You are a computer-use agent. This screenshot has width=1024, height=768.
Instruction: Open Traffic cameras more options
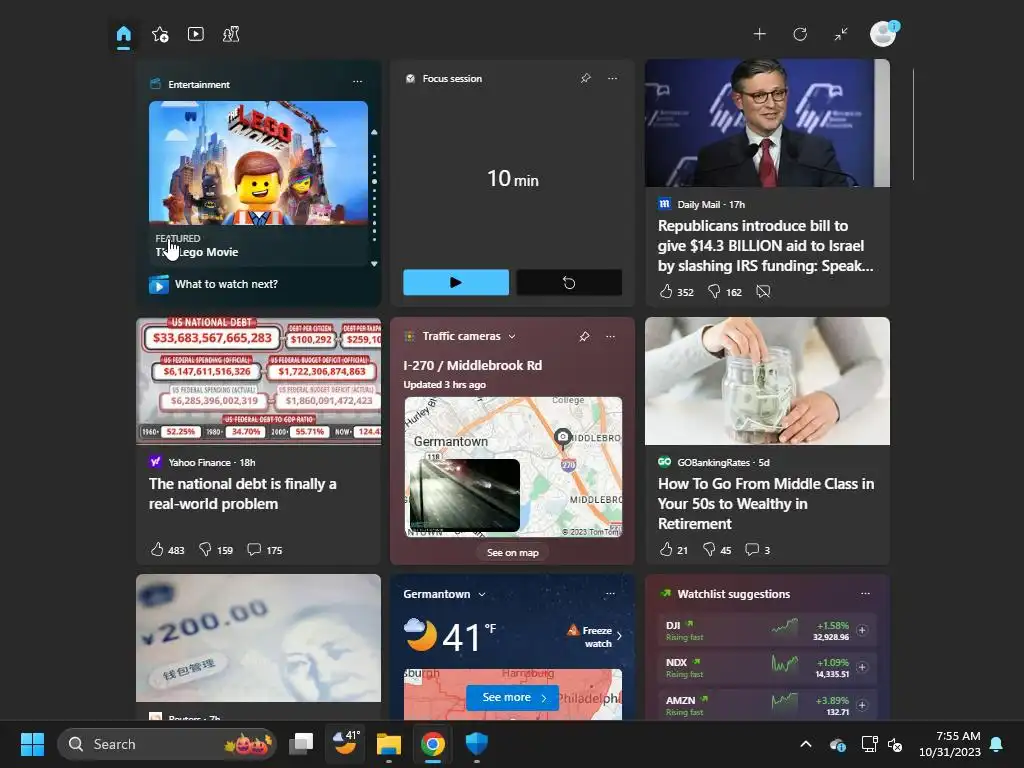pos(611,336)
